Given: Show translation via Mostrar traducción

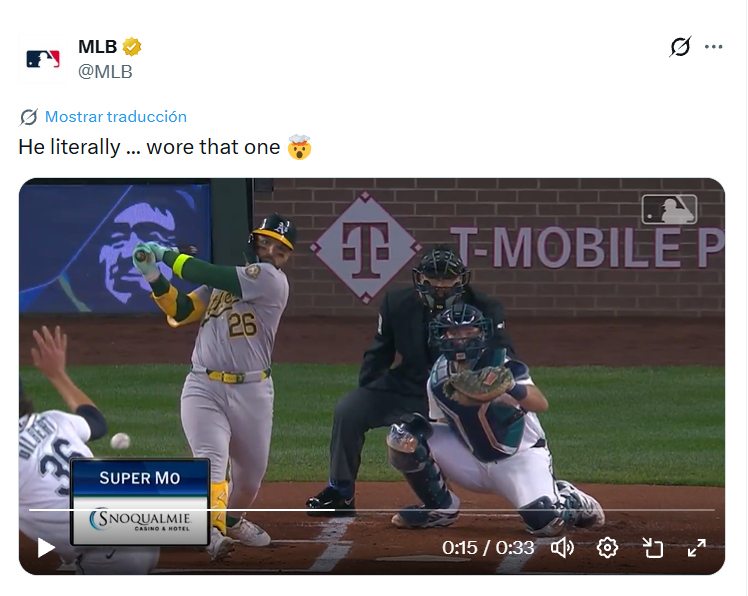Looking at the screenshot, I should click(115, 117).
